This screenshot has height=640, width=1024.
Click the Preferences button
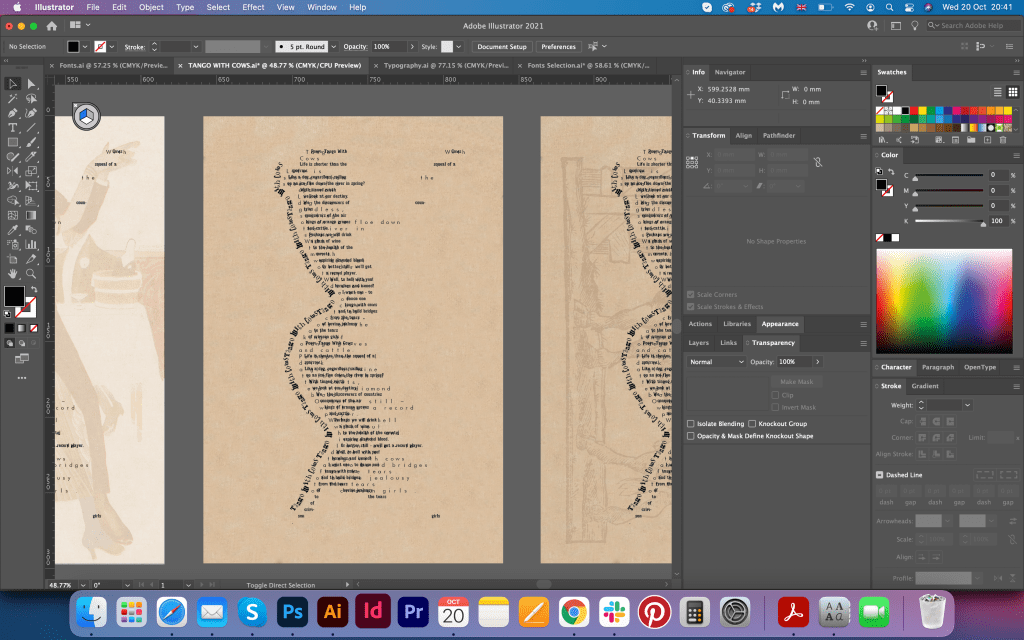558,46
